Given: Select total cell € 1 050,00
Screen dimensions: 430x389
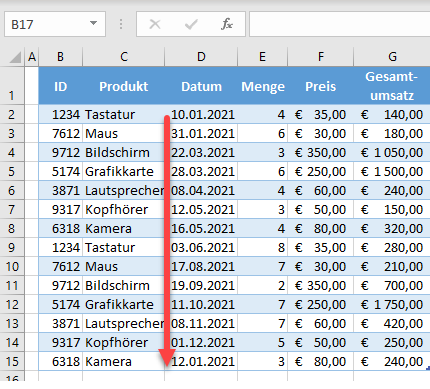Looking at the screenshot, I should point(392,152).
